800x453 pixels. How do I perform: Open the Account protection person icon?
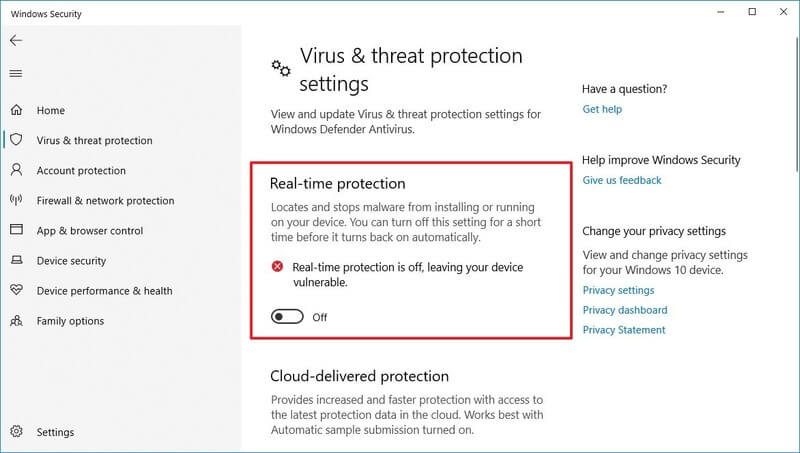(16, 170)
